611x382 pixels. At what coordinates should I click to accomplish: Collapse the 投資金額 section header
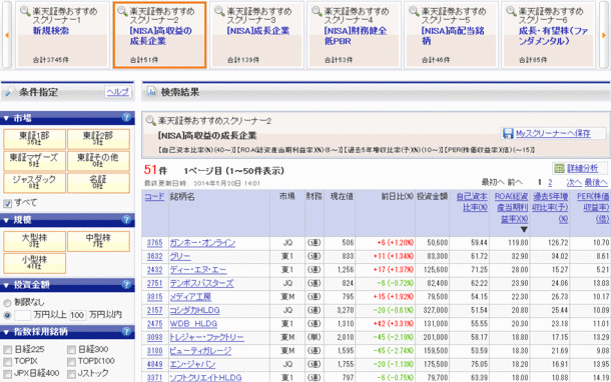(67, 285)
